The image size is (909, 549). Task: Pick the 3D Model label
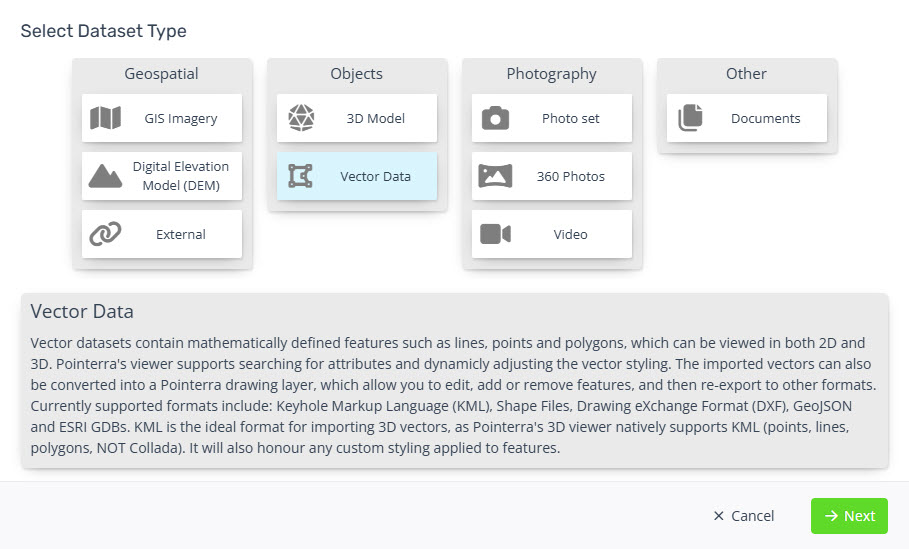tap(376, 118)
